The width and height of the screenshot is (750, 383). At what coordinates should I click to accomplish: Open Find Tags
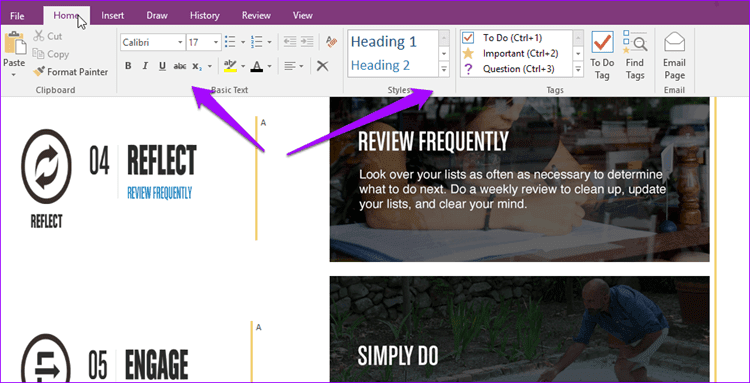(x=635, y=55)
